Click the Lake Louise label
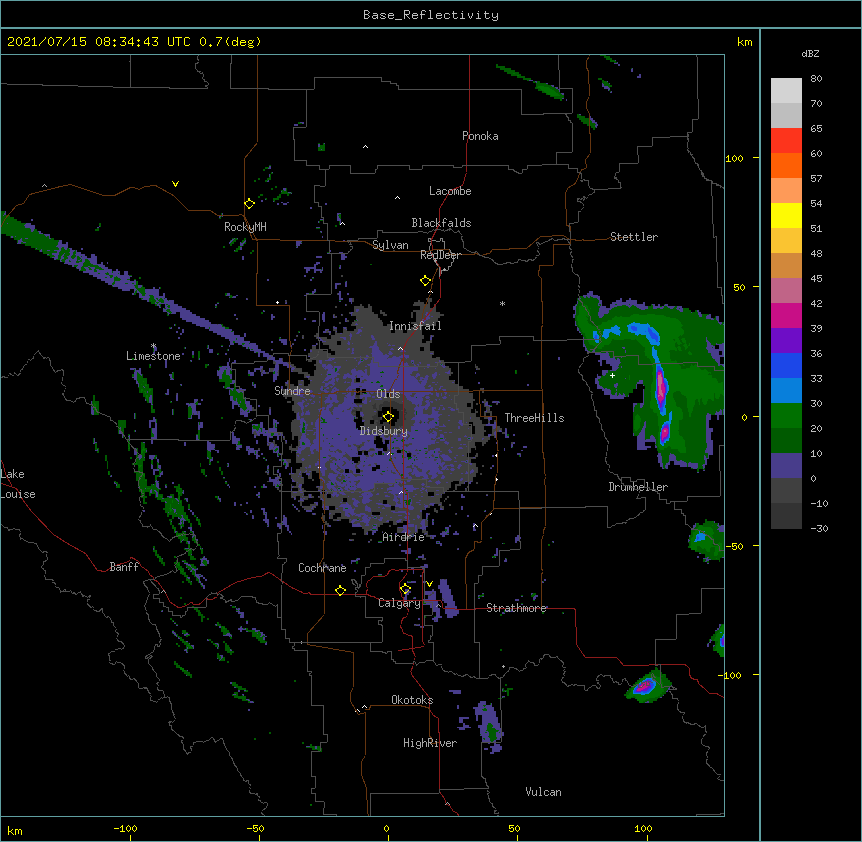Image resolution: width=862 pixels, height=842 pixels. click(18, 484)
